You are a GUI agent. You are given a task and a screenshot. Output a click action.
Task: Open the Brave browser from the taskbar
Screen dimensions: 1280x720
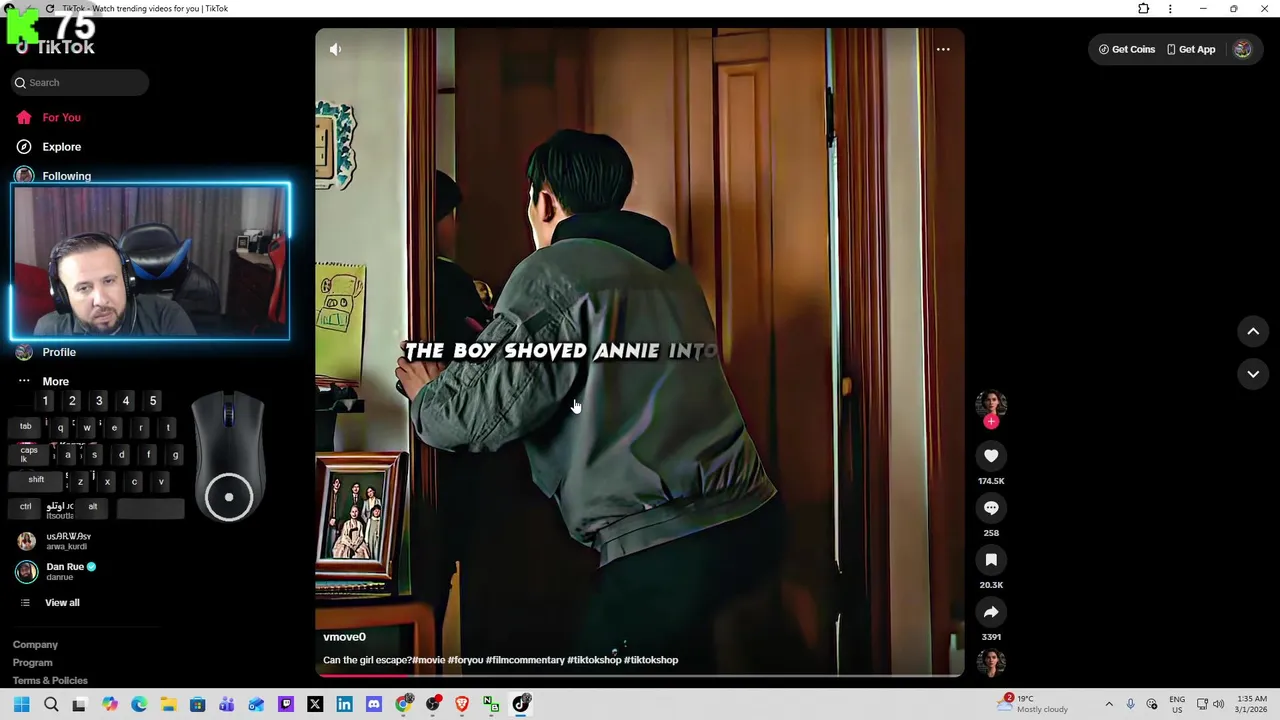click(x=462, y=704)
